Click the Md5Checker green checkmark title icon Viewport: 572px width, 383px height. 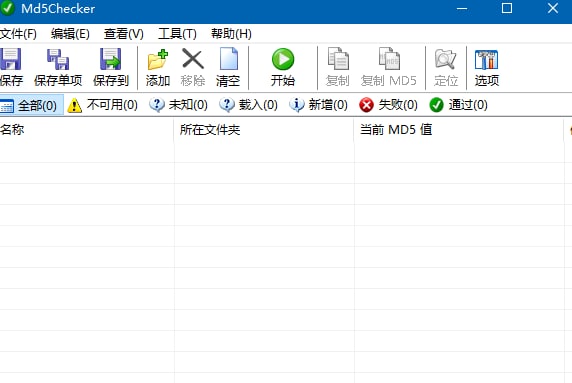tap(7, 8)
